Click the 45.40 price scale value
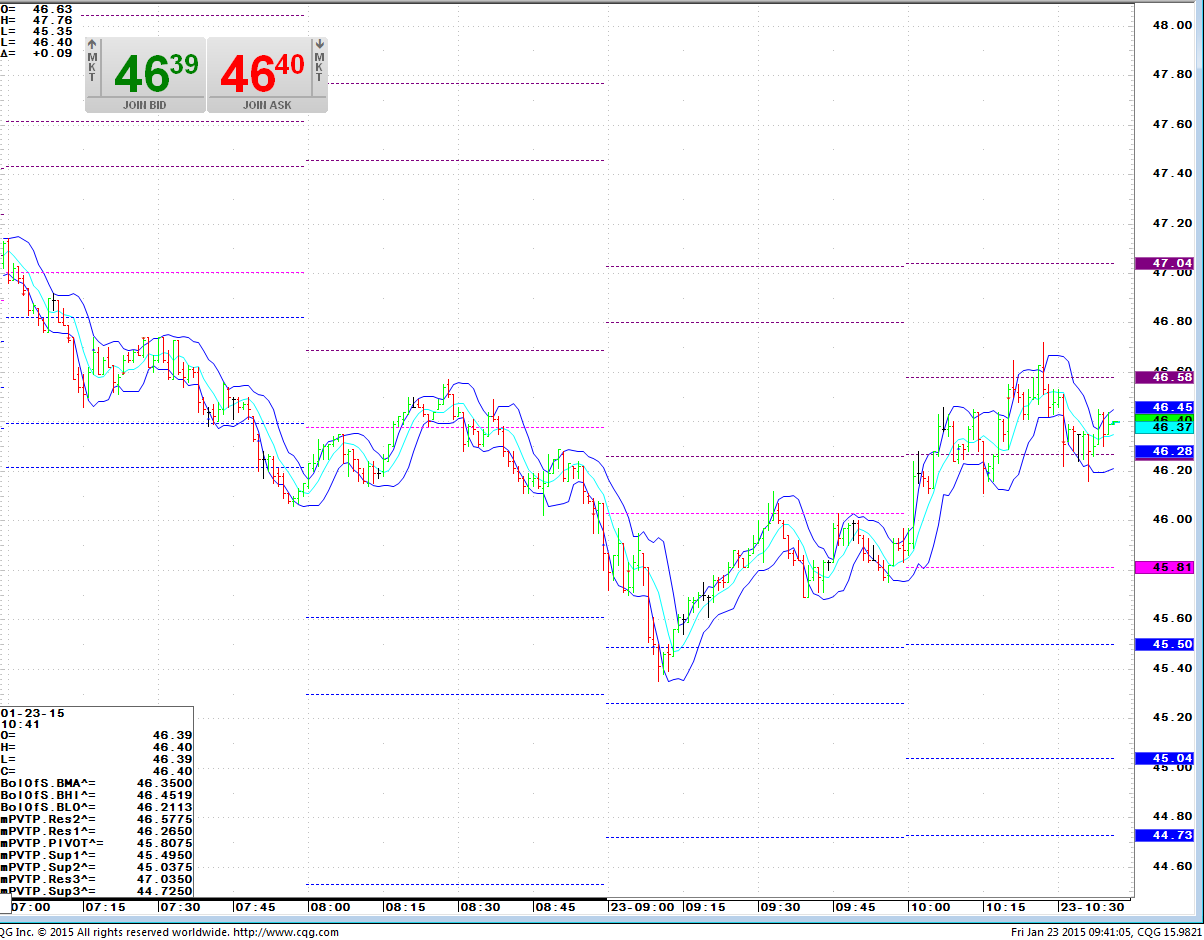The image size is (1204, 940). tap(1172, 668)
